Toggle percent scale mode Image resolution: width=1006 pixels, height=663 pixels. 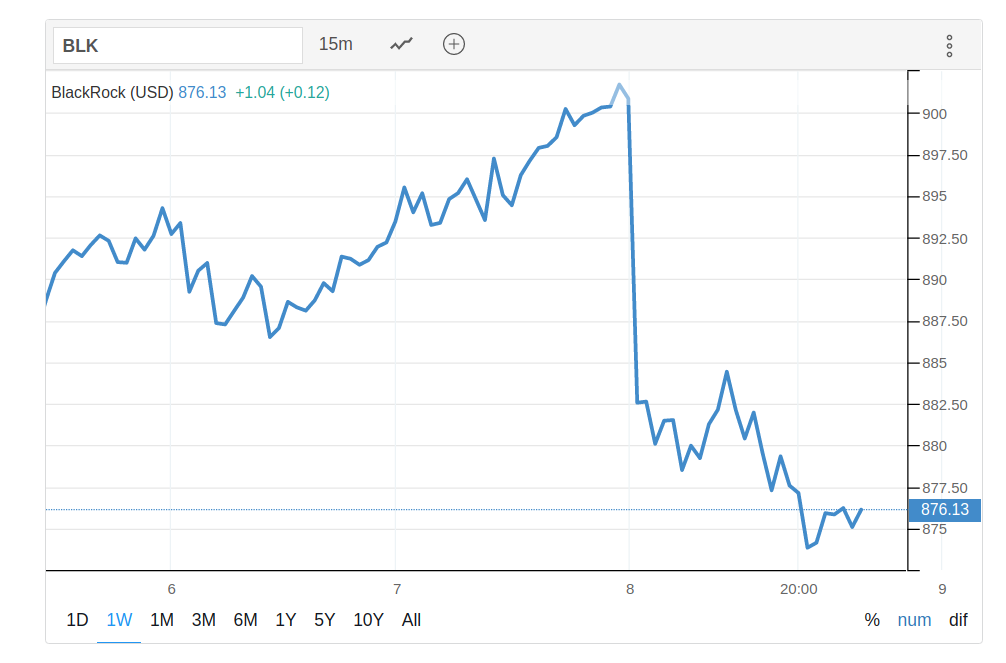pyautogui.click(x=872, y=620)
